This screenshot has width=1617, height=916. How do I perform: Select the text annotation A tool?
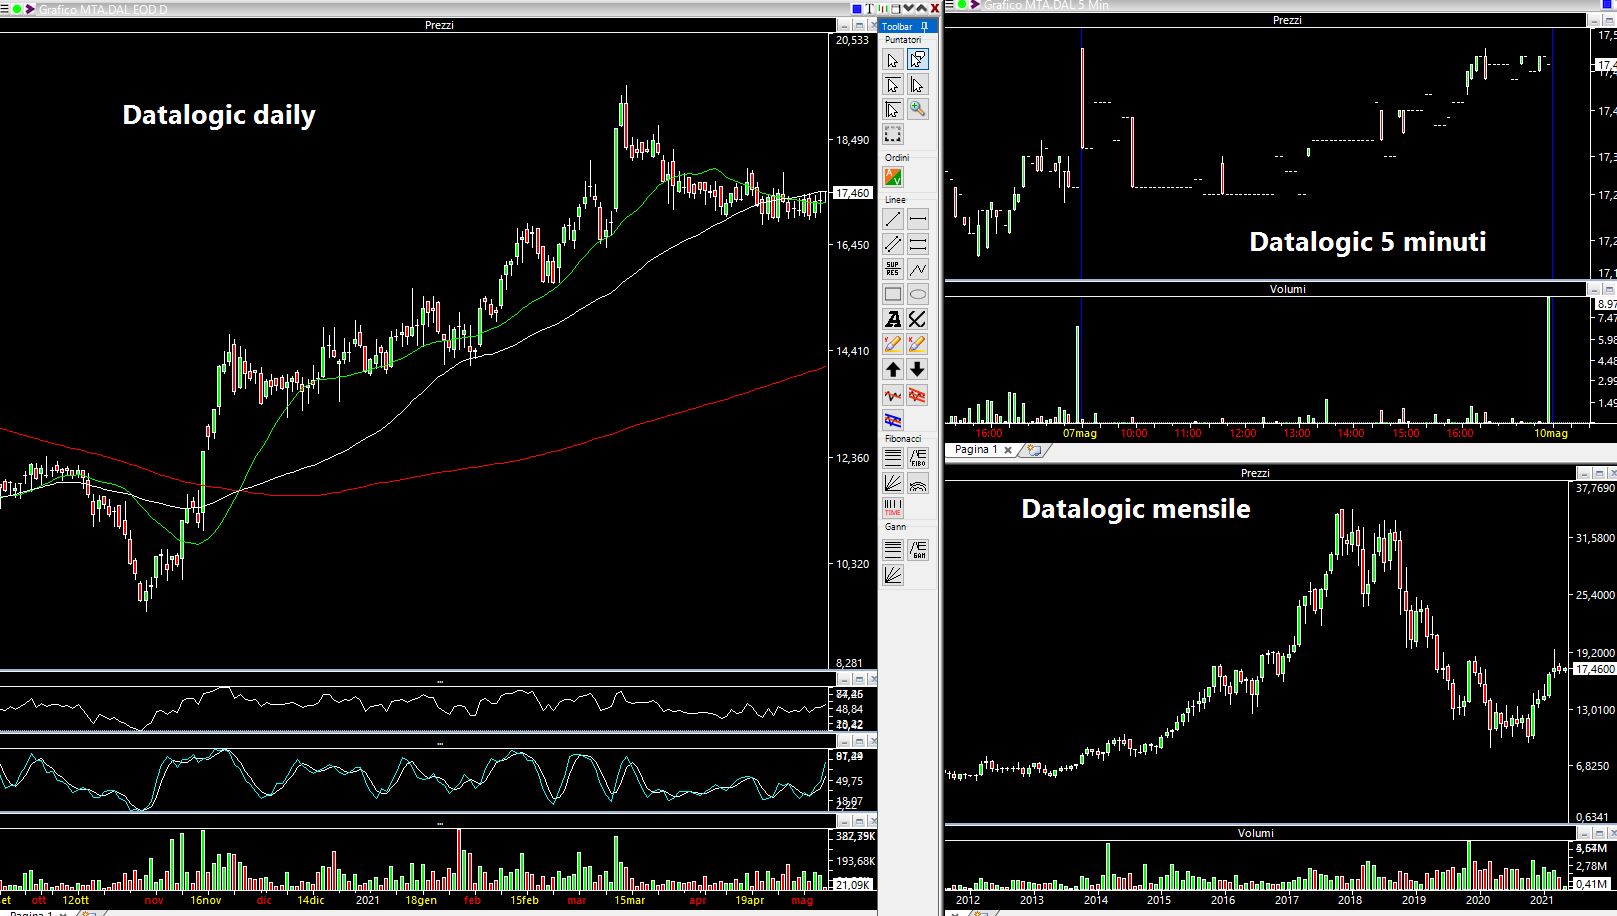tap(893, 319)
